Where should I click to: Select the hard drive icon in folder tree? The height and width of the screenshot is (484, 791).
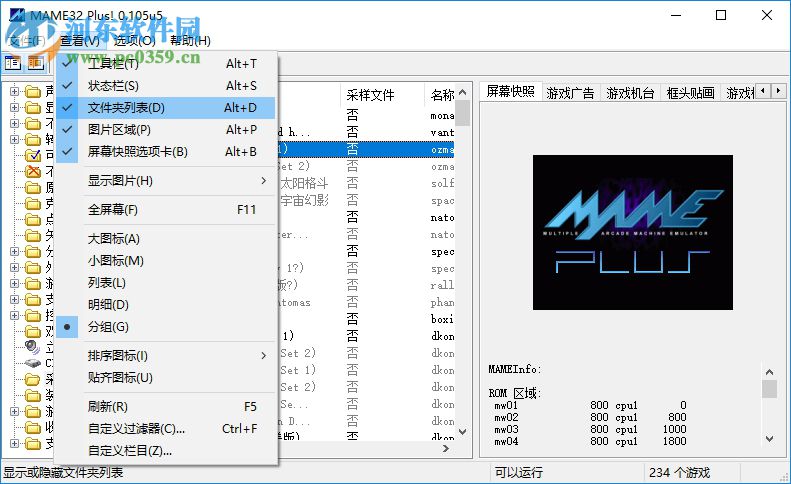click(x=33, y=363)
